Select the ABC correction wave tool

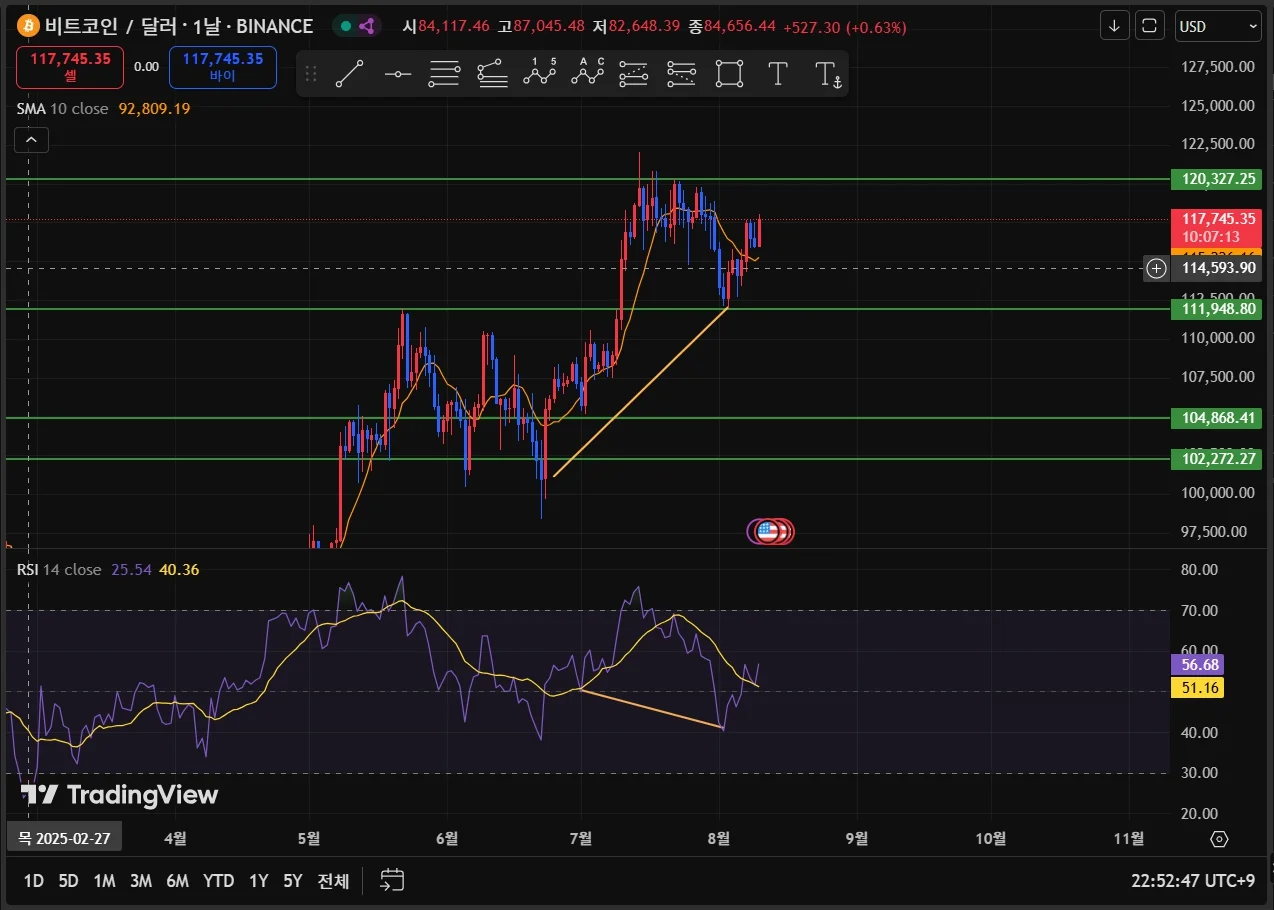(588, 74)
